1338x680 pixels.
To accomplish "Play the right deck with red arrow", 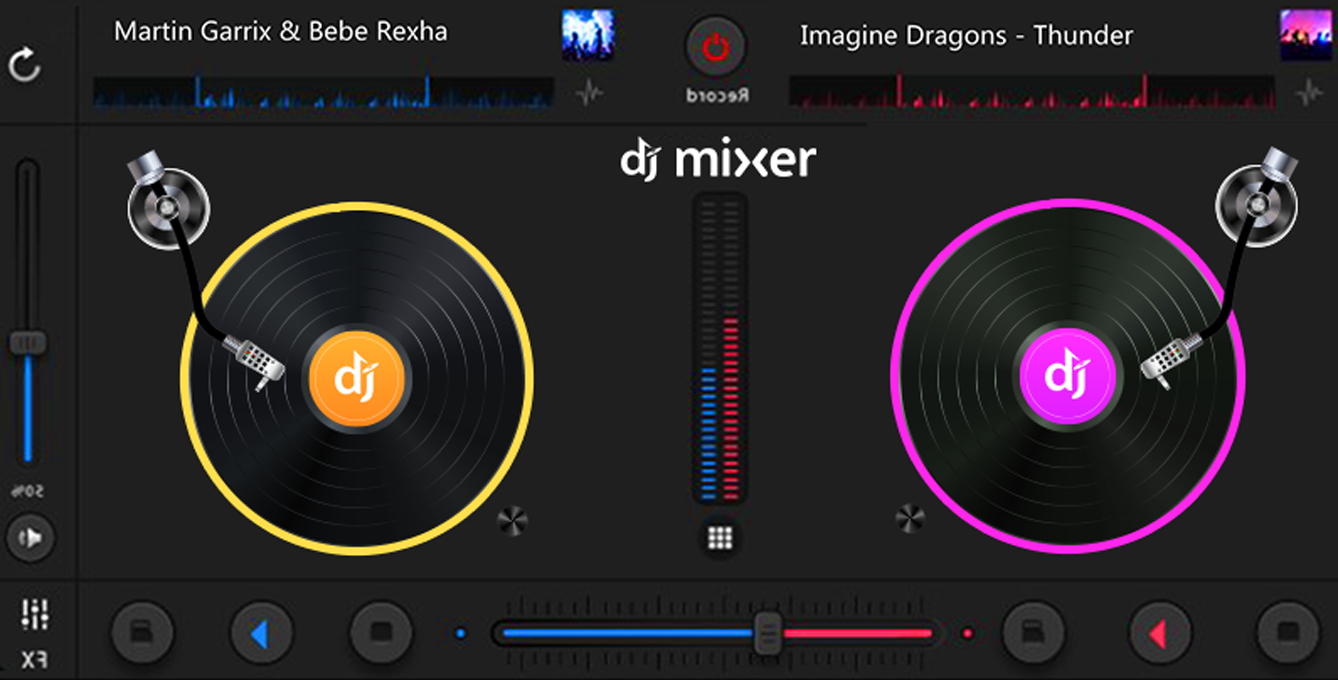I will 1160,633.
